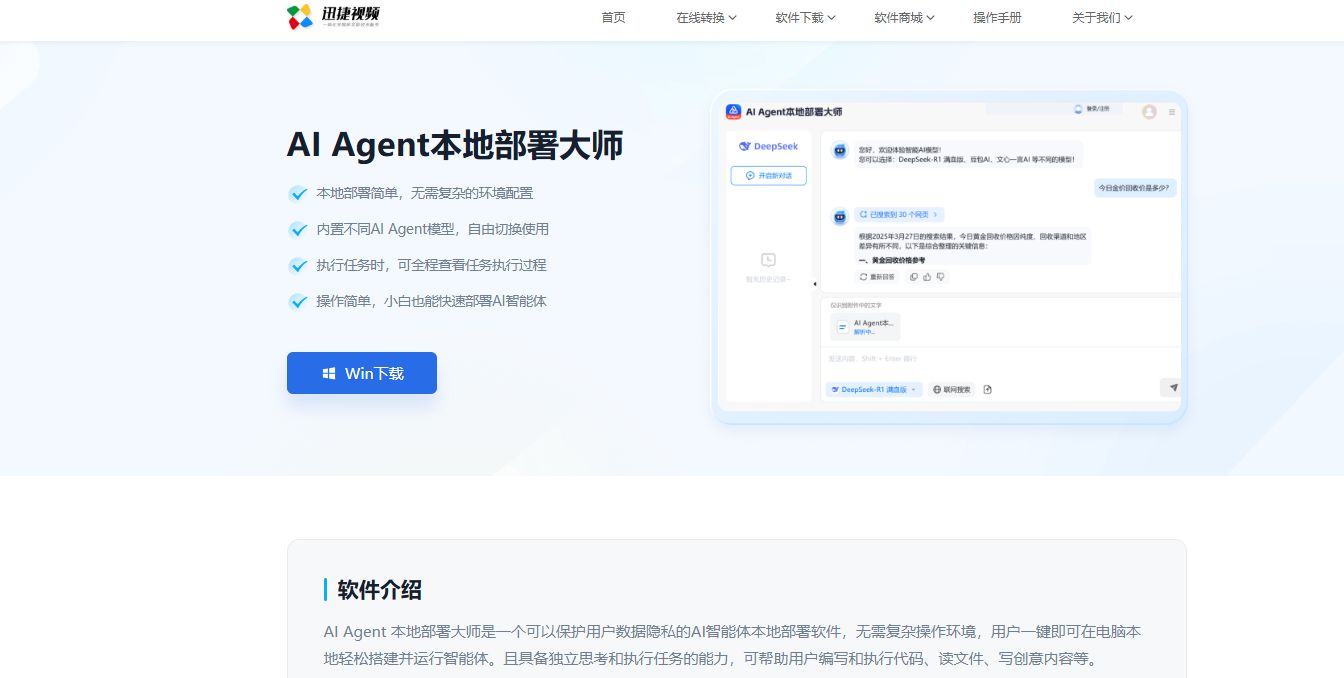Click the 迅捷视频 logo
The height and width of the screenshot is (678, 1344).
pyautogui.click(x=333, y=17)
